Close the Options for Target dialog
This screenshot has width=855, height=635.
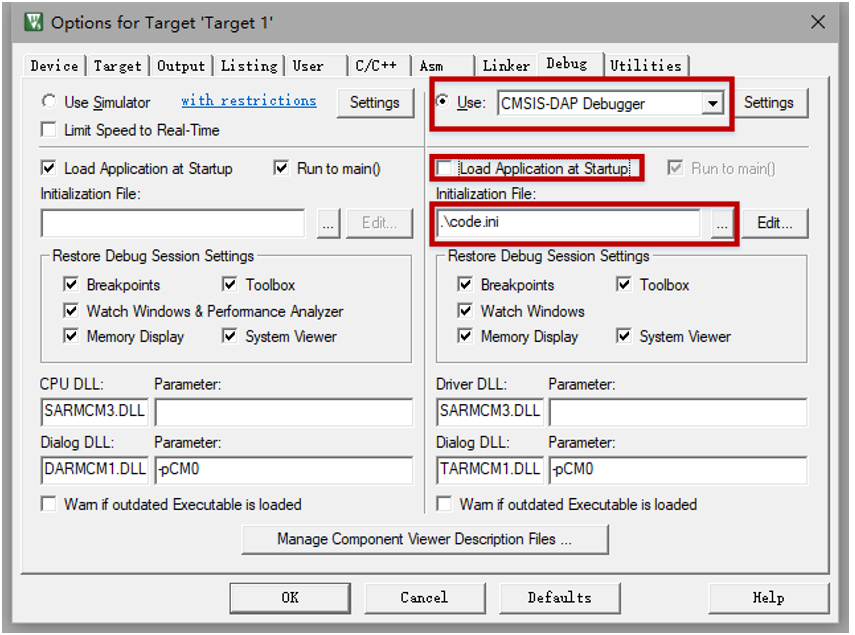(817, 21)
